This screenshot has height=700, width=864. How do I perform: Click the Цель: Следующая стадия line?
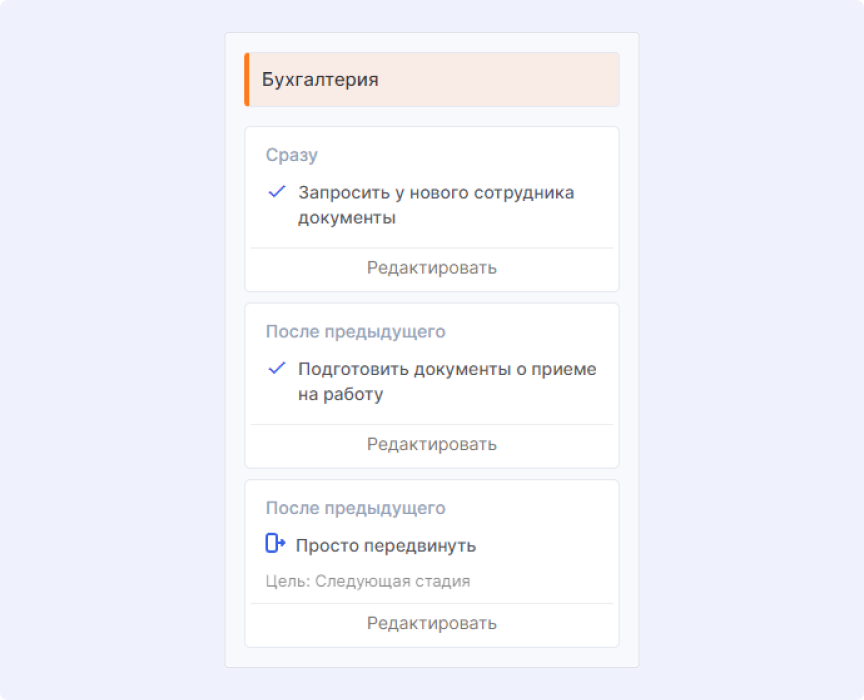click(368, 581)
